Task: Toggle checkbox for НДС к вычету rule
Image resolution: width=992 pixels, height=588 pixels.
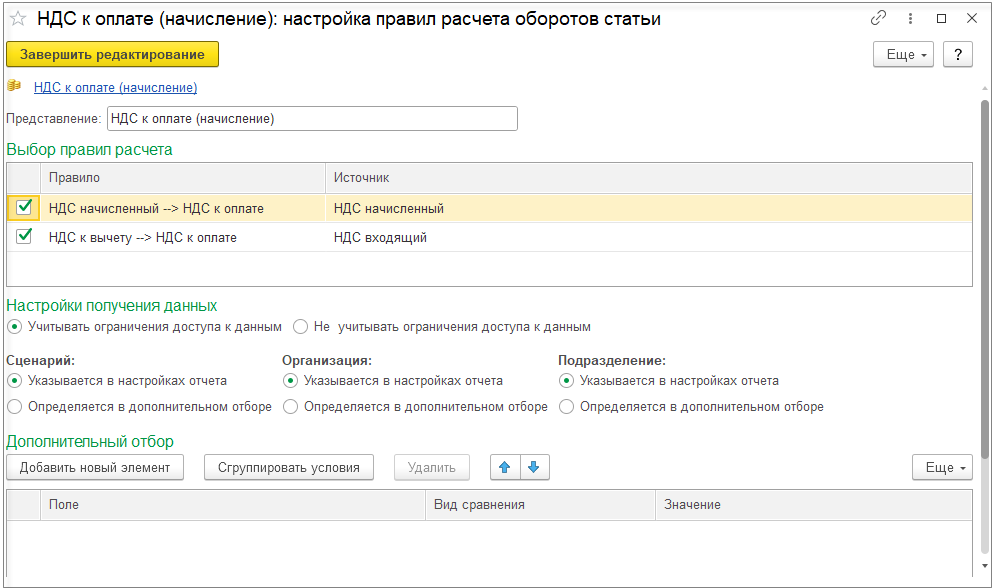Action: pos(25,237)
